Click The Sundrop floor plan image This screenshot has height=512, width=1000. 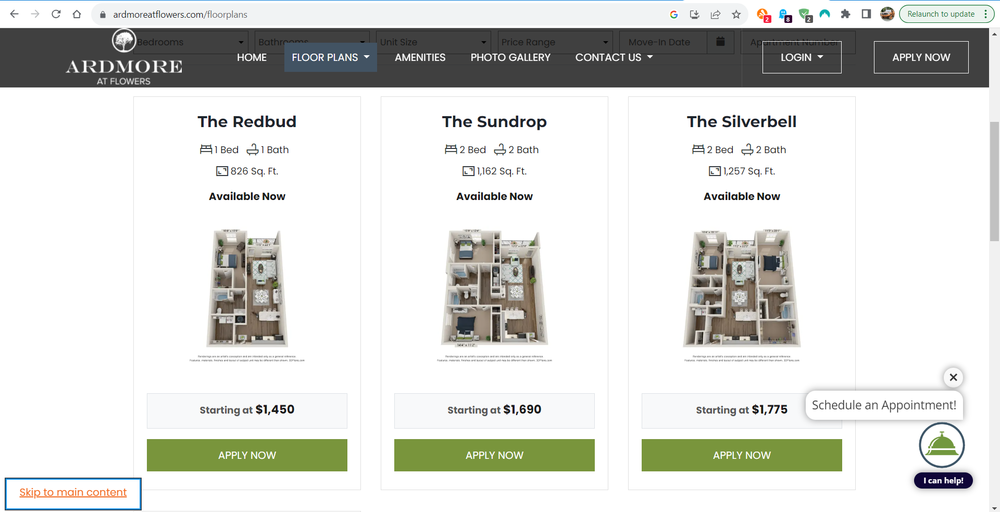pyautogui.click(x=494, y=288)
